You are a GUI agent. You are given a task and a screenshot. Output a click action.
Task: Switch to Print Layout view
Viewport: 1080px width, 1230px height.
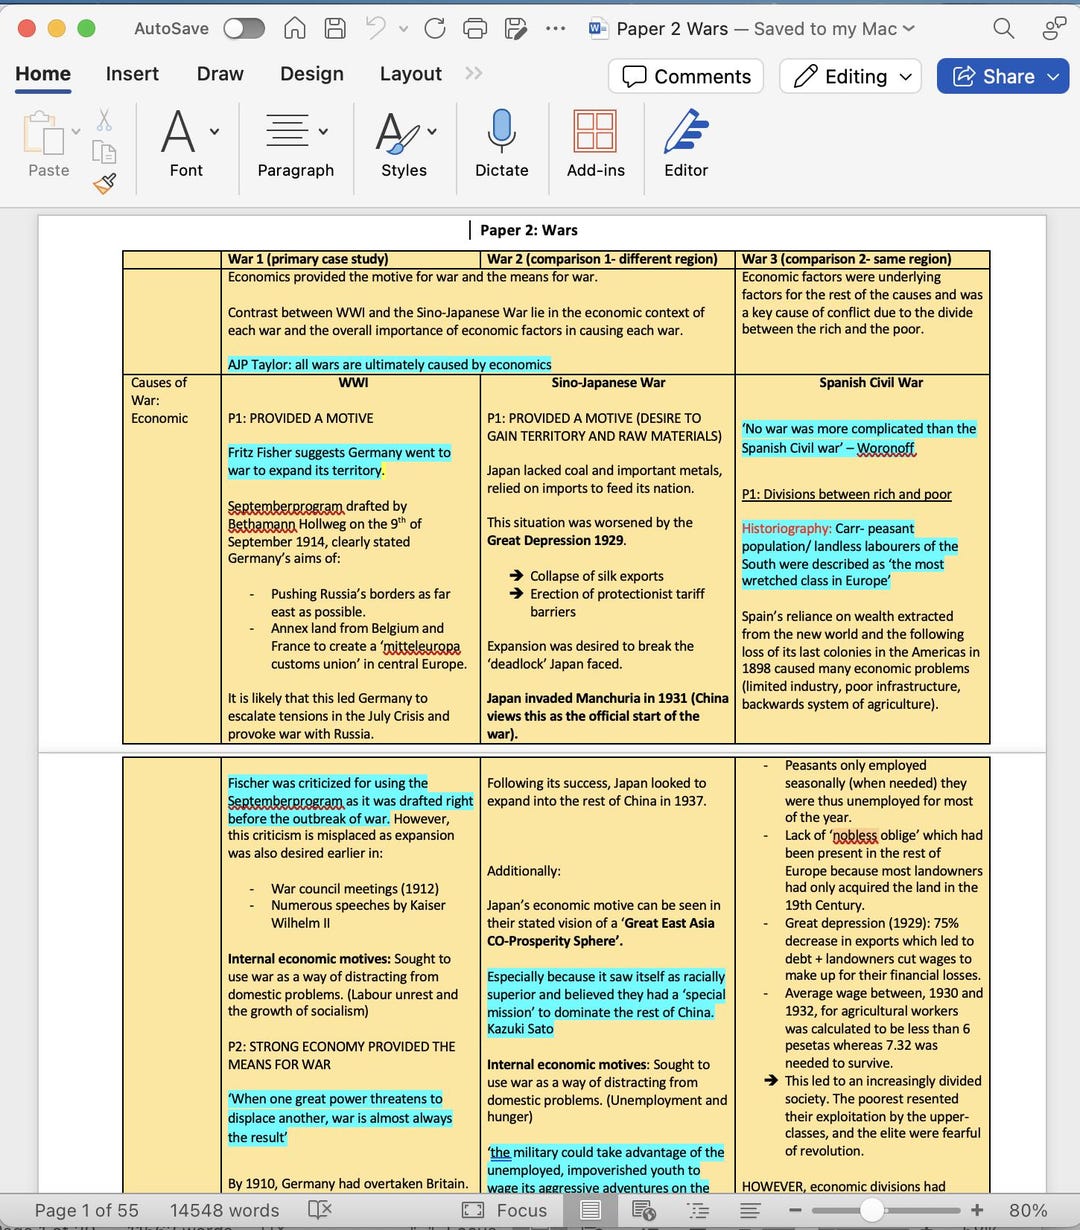[590, 1210]
